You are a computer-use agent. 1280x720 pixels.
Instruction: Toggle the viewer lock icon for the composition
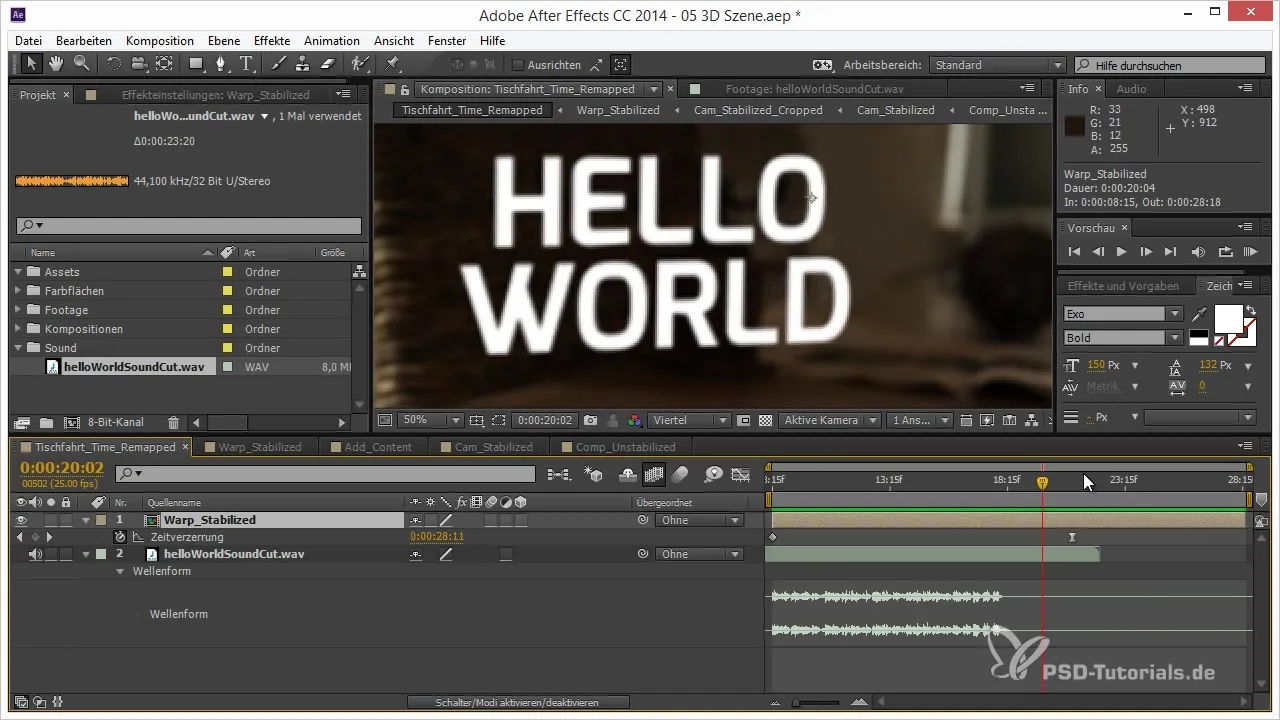[405, 89]
